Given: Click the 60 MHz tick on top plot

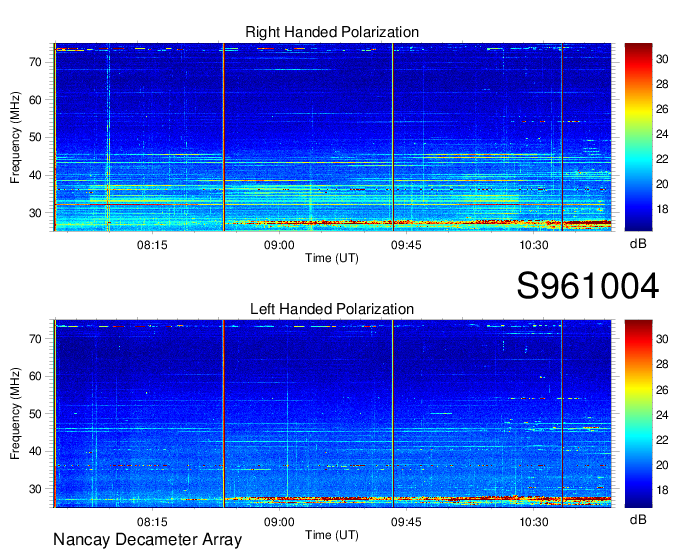Looking at the screenshot, I should (36, 100).
